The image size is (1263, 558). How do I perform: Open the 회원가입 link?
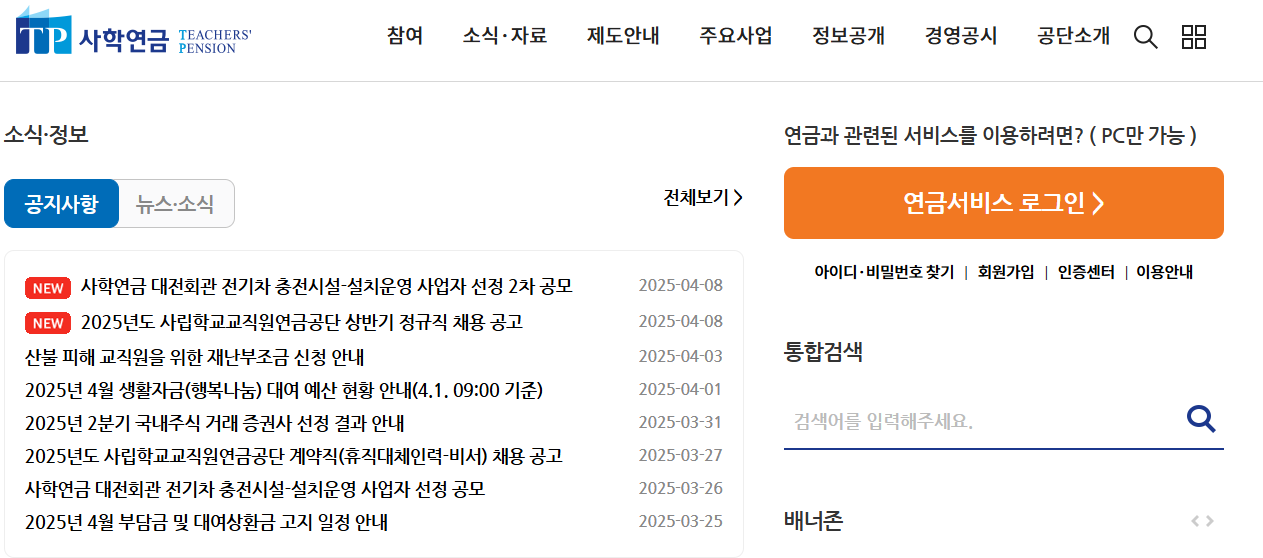pyautogui.click(x=1006, y=272)
